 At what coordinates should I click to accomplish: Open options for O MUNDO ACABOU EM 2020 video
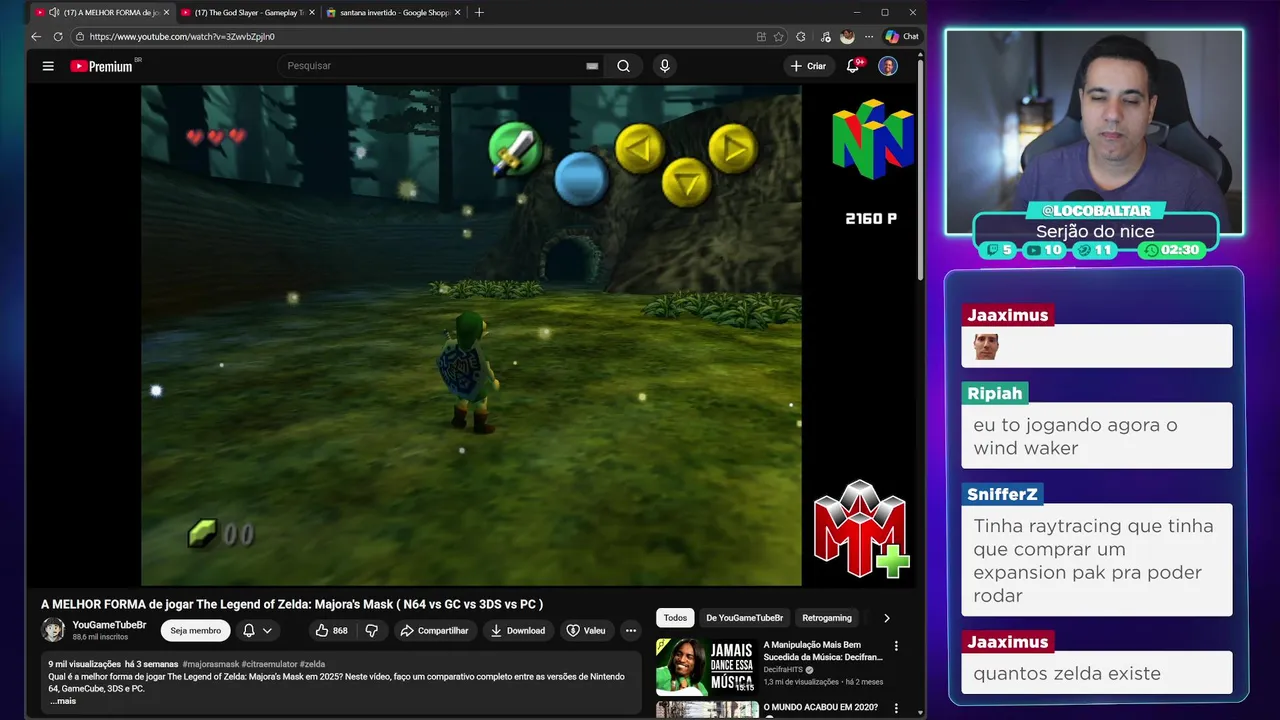(896, 708)
